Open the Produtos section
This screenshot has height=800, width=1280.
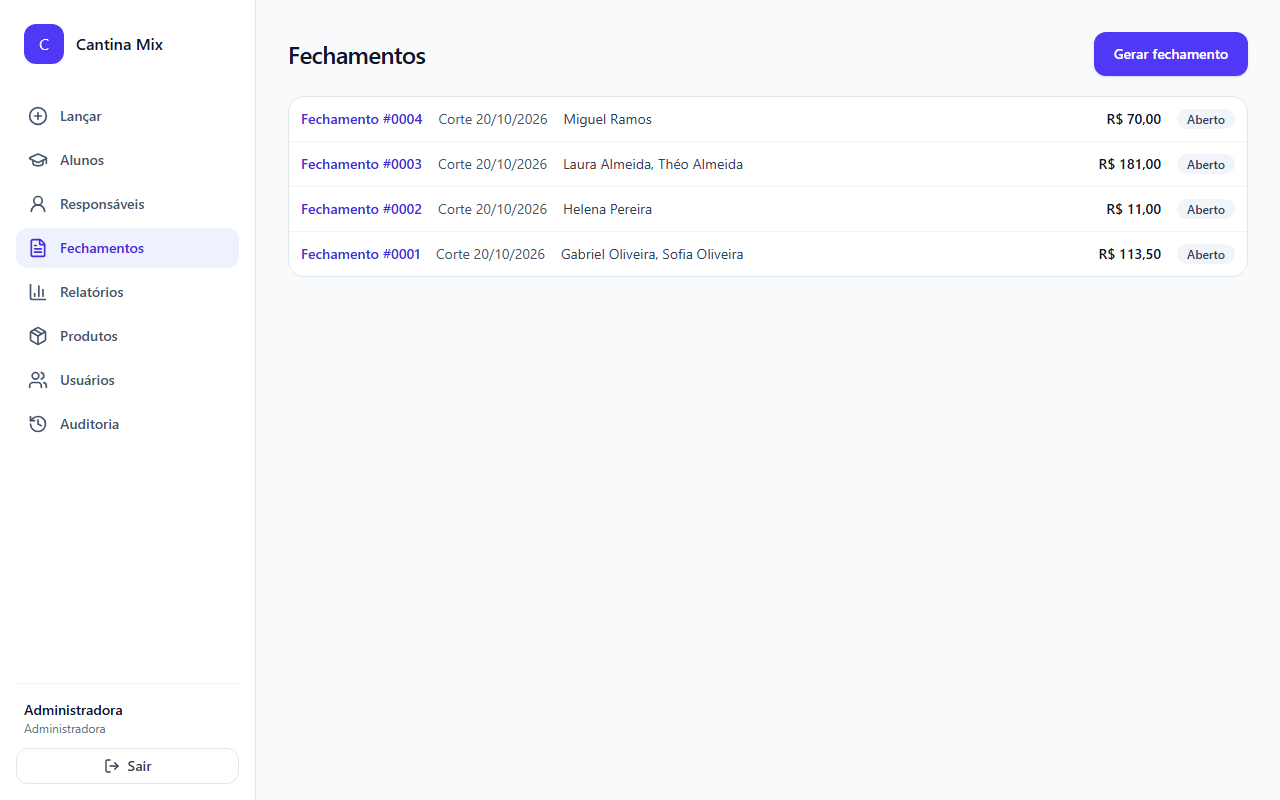127,336
